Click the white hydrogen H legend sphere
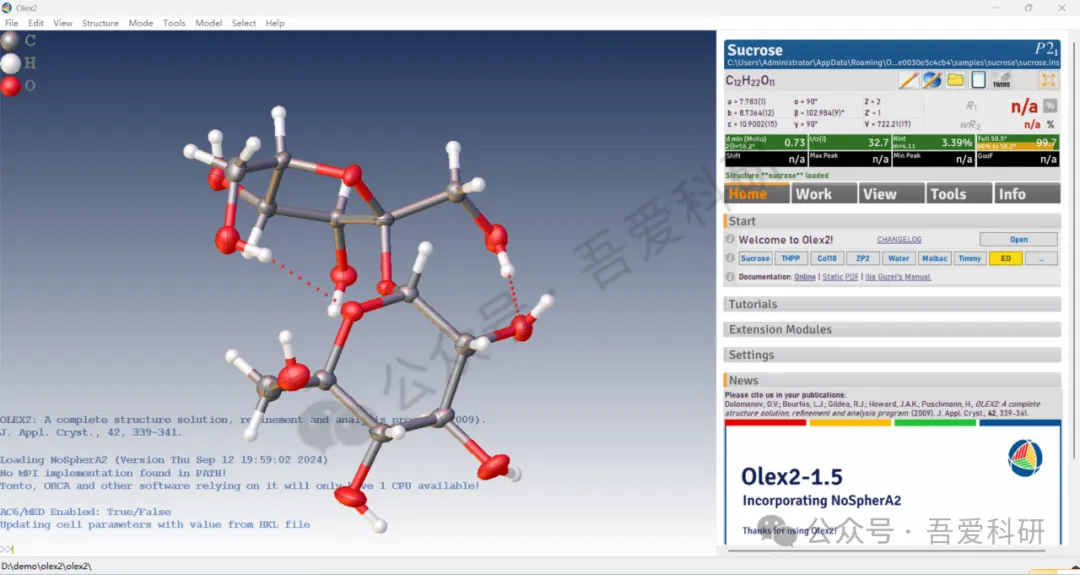The height and width of the screenshot is (575, 1080). 10,63
